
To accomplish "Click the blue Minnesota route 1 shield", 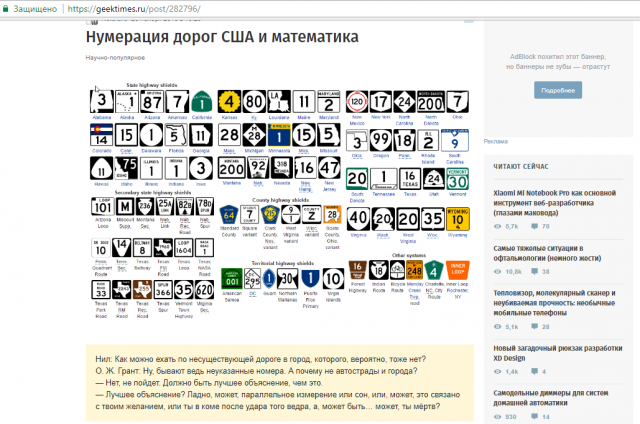I will (x=279, y=135).
